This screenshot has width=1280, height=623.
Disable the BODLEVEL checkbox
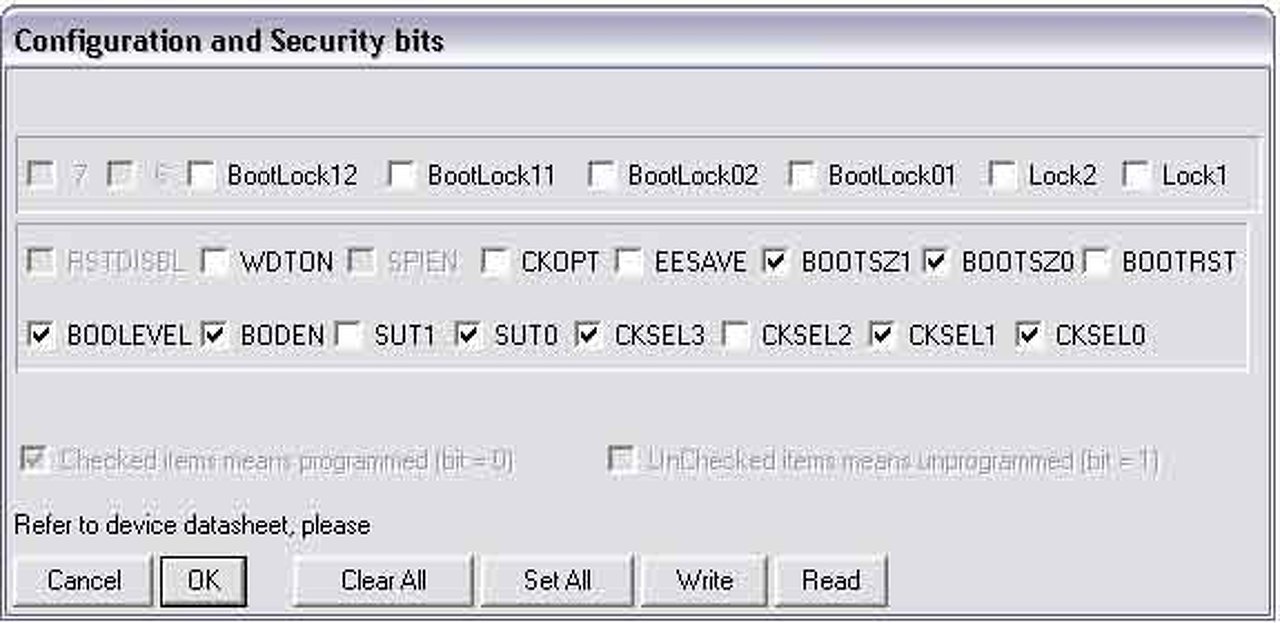point(41,336)
